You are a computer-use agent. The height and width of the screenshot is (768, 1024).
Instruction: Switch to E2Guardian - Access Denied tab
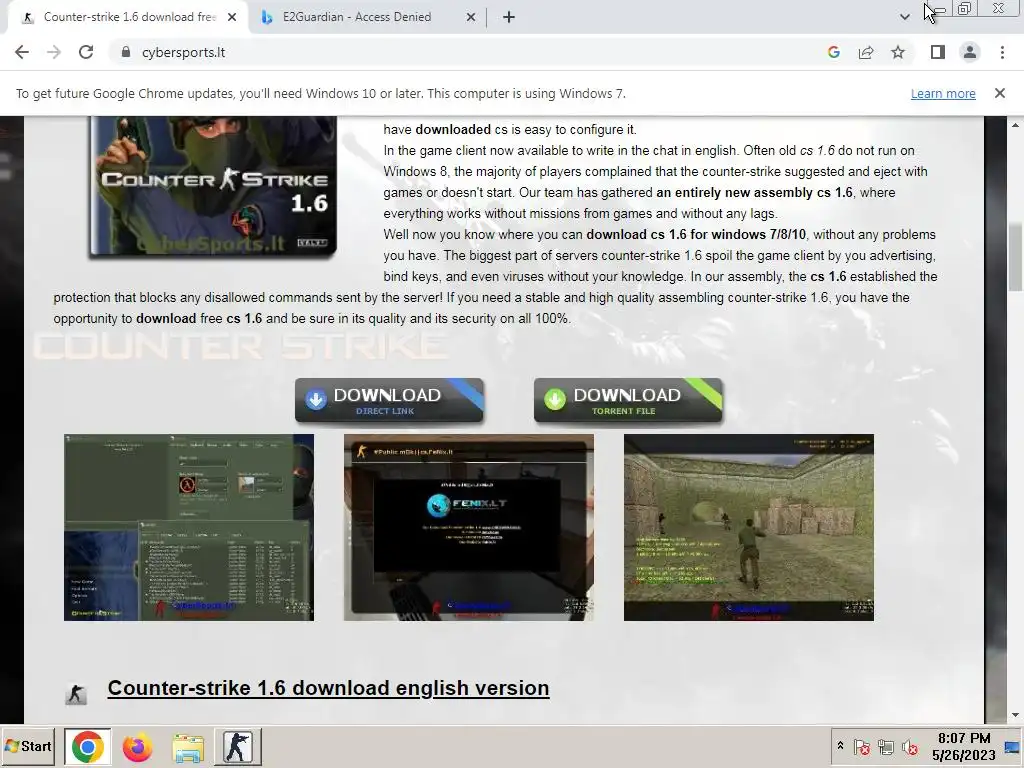tap(357, 17)
